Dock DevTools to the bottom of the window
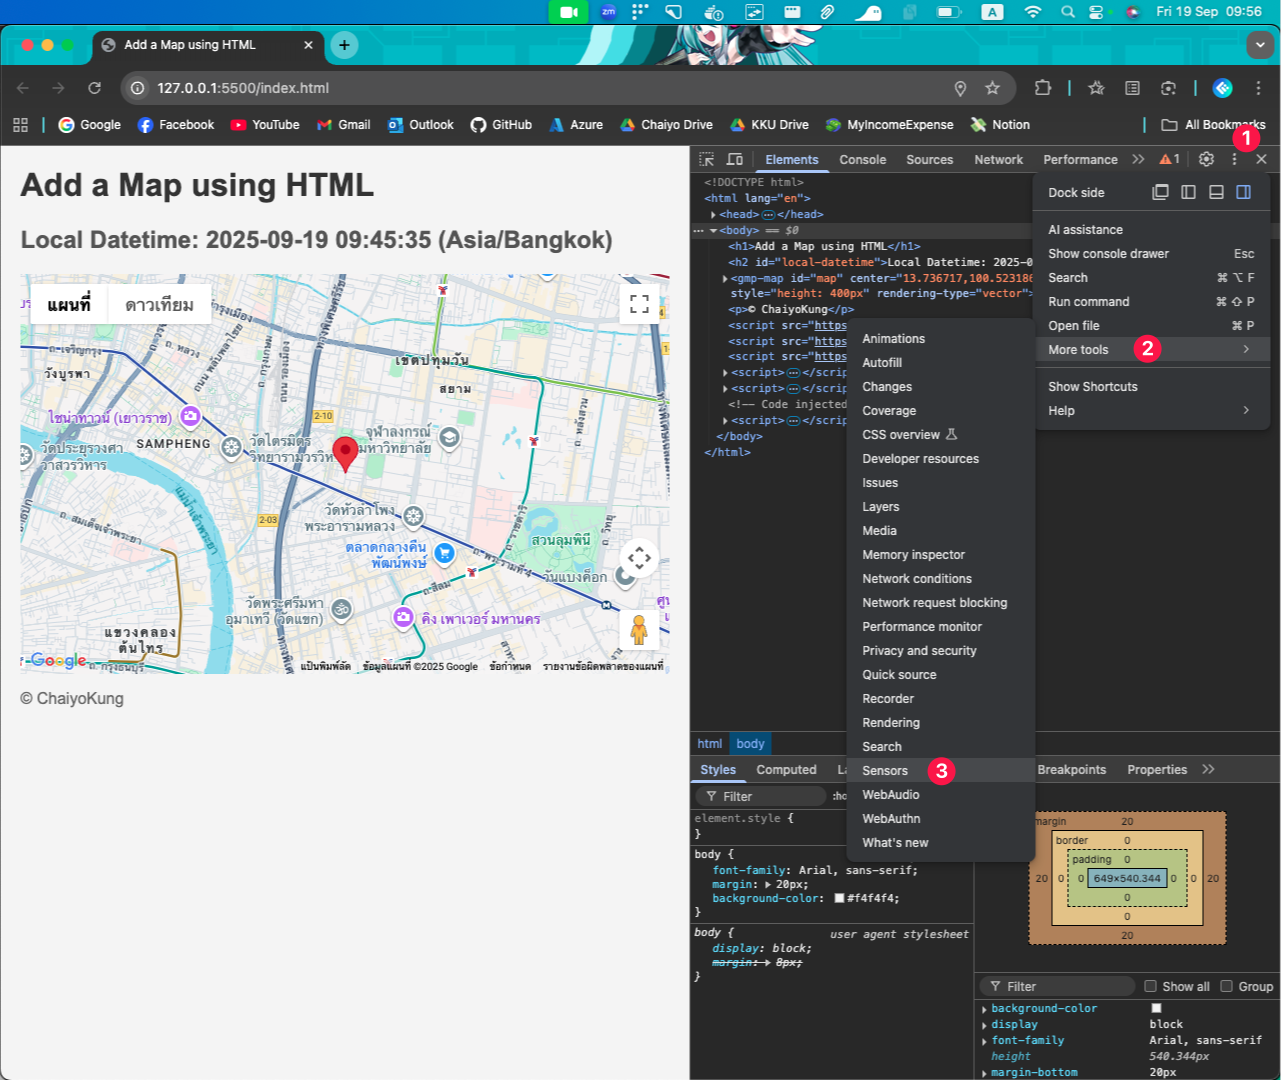Image resolution: width=1281 pixels, height=1080 pixels. coord(1214,192)
